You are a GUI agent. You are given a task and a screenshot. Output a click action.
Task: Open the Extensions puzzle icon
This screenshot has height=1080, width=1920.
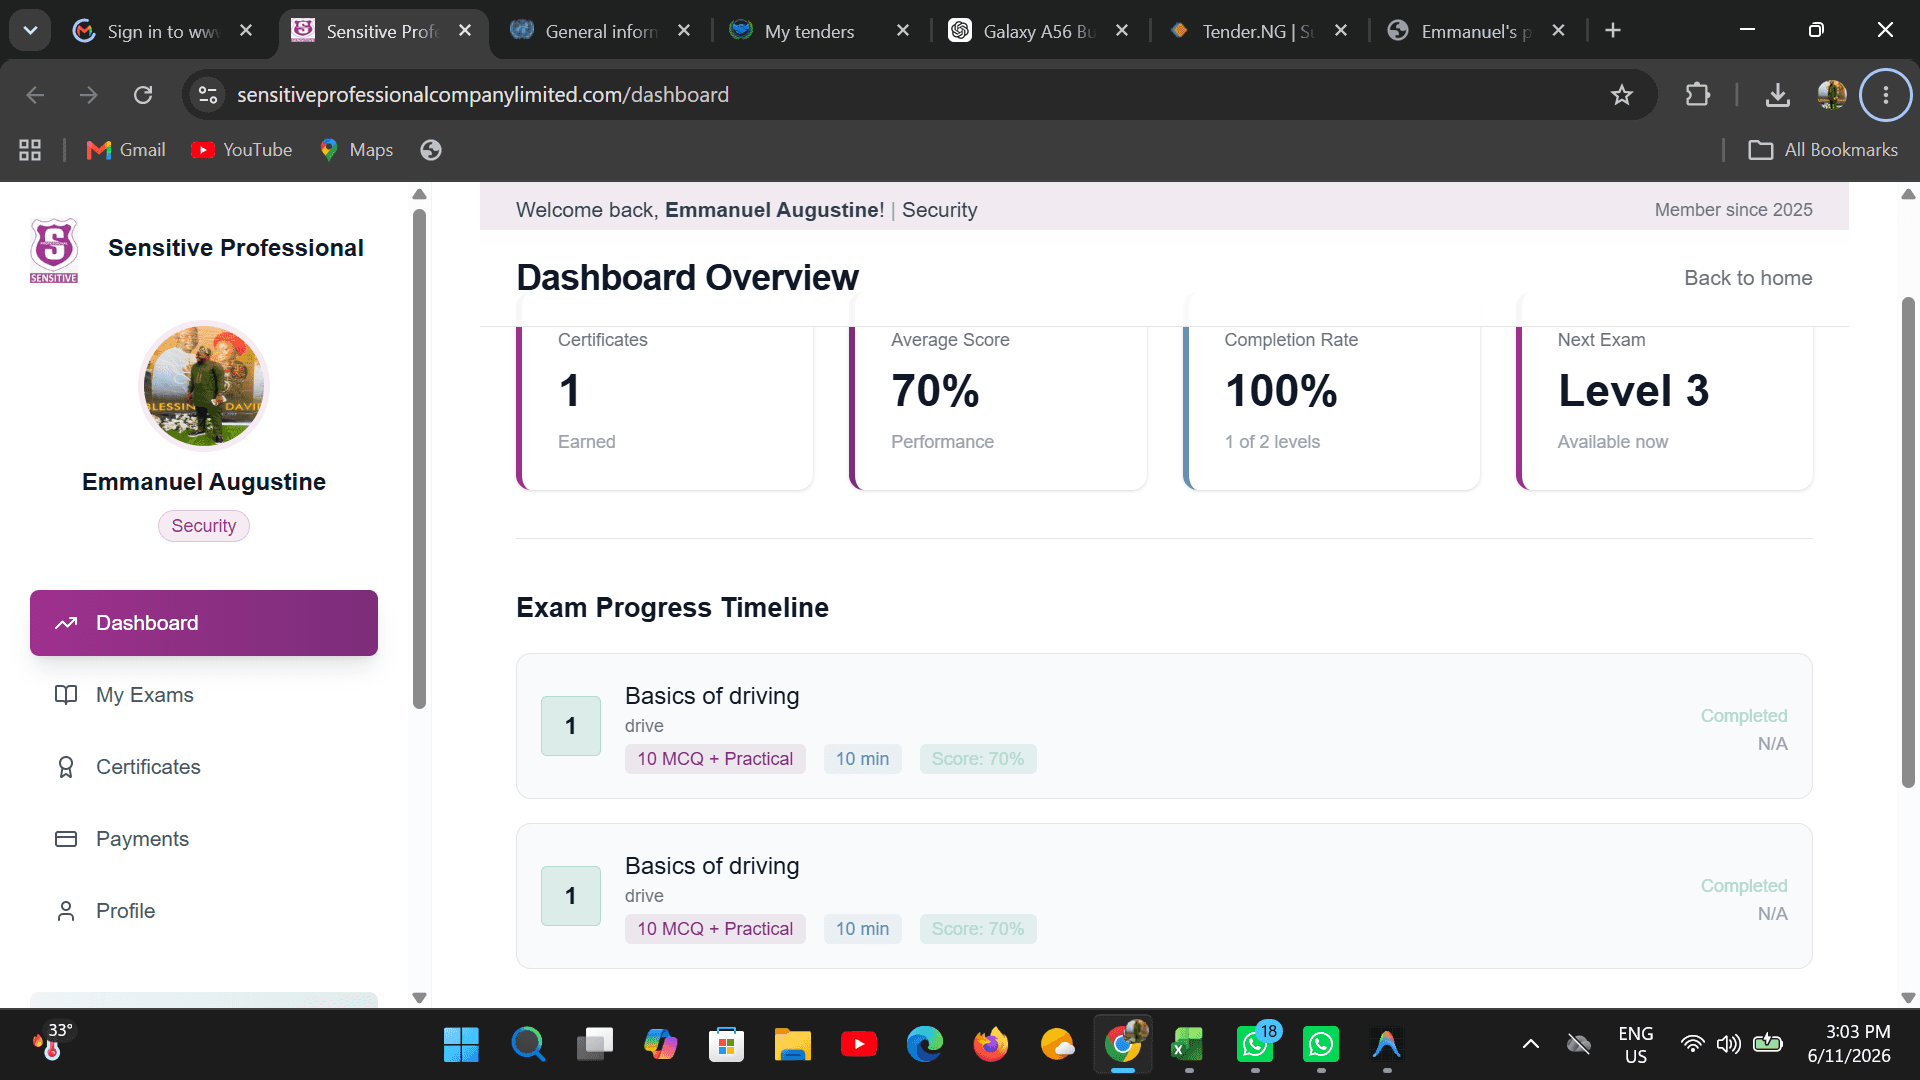pos(1698,95)
